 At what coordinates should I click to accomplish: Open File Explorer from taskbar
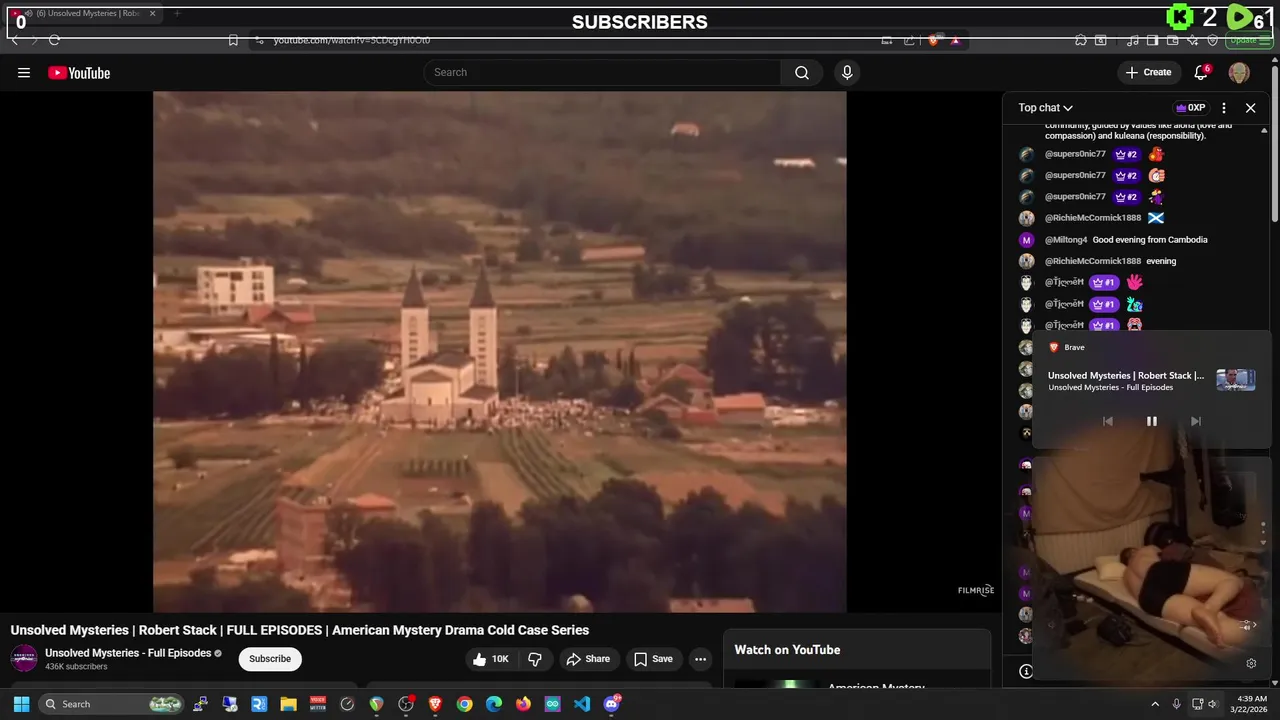coord(288,704)
